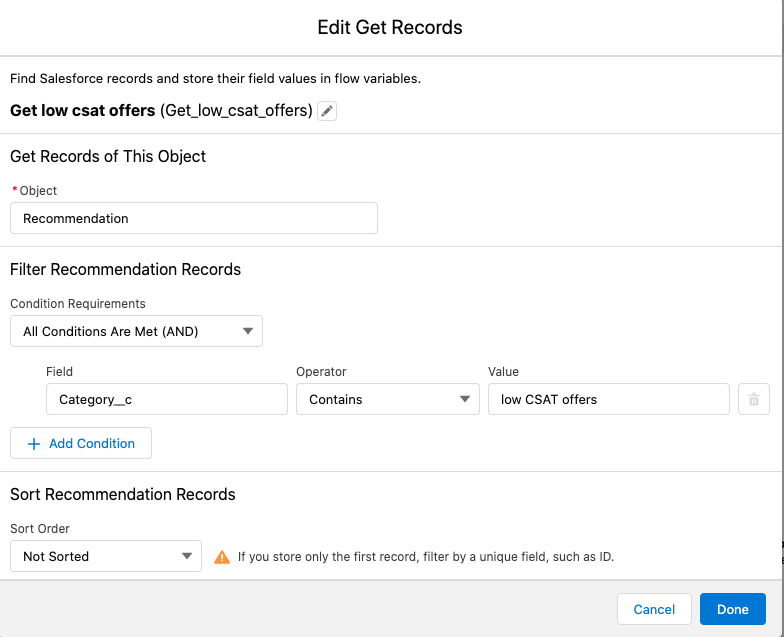Click the Category__c field input
This screenshot has width=784, height=637.
(x=167, y=400)
